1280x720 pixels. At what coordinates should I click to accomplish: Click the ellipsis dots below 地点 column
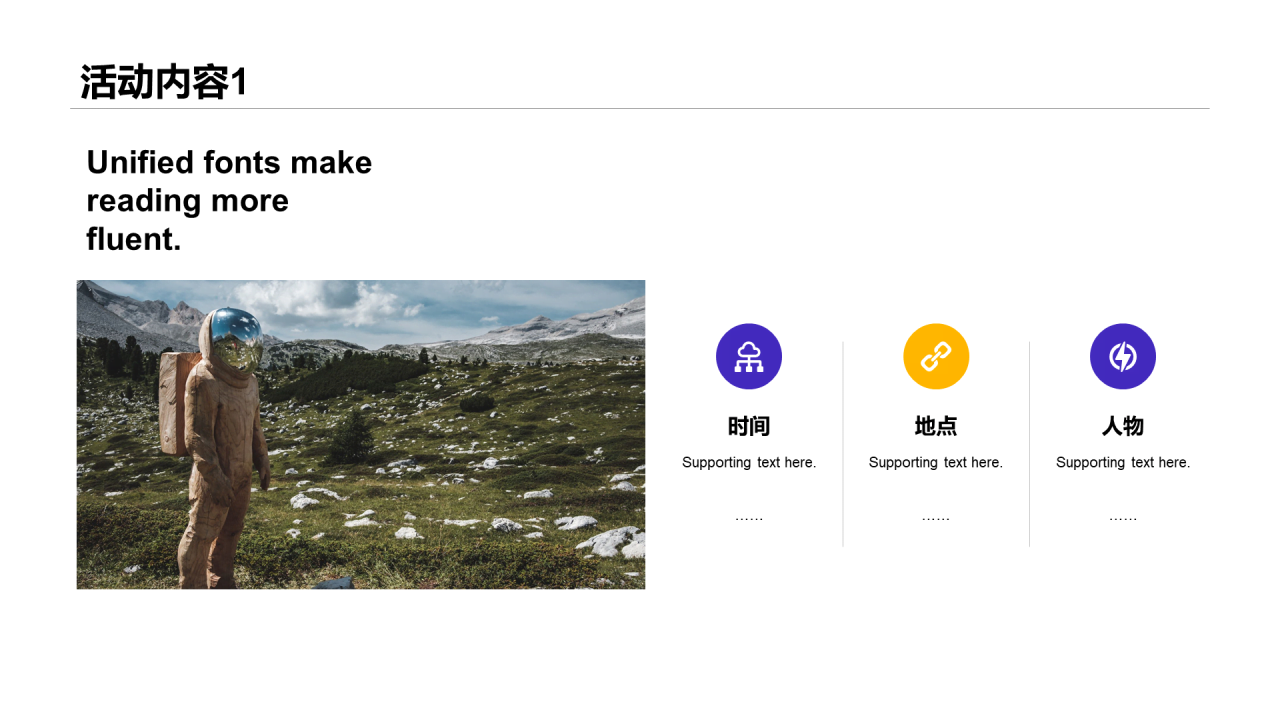936,518
